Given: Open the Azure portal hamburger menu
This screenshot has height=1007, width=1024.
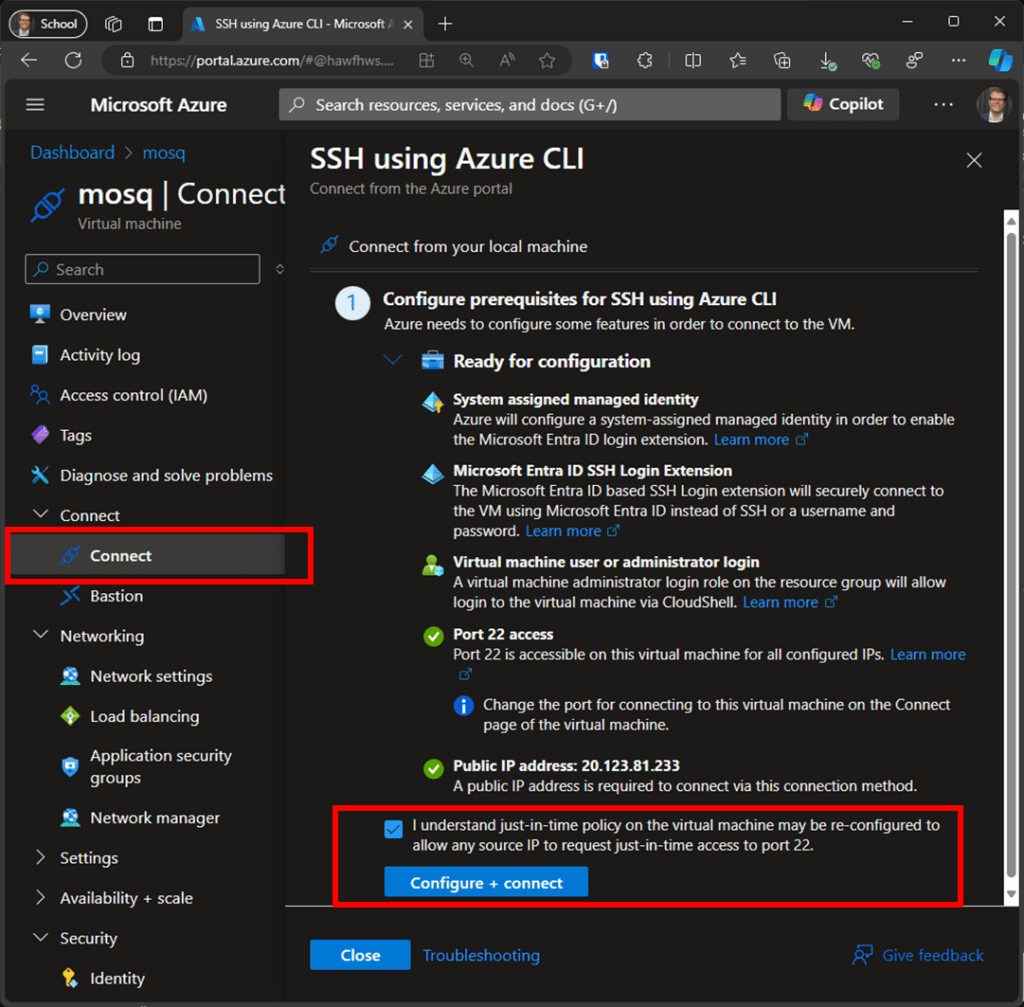Looking at the screenshot, I should [34, 104].
